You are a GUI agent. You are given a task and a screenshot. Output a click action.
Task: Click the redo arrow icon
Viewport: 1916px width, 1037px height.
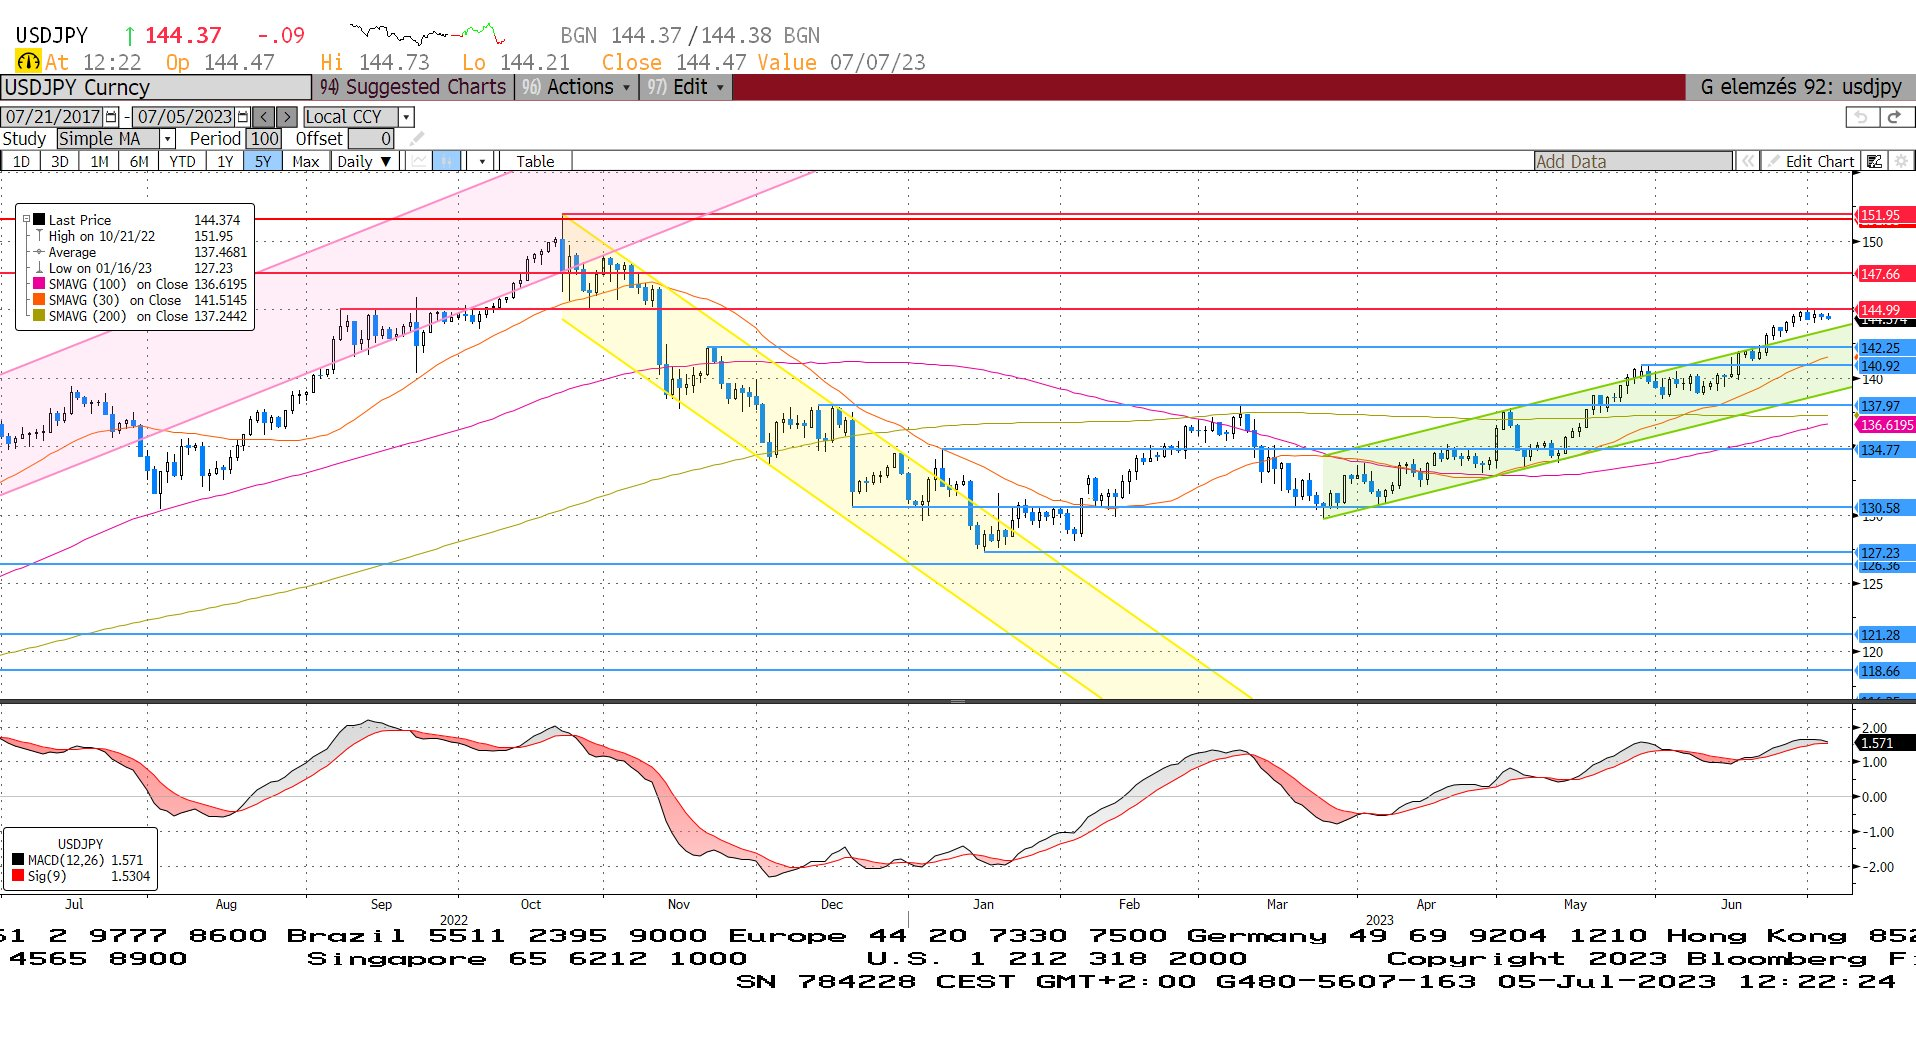(x=1894, y=117)
